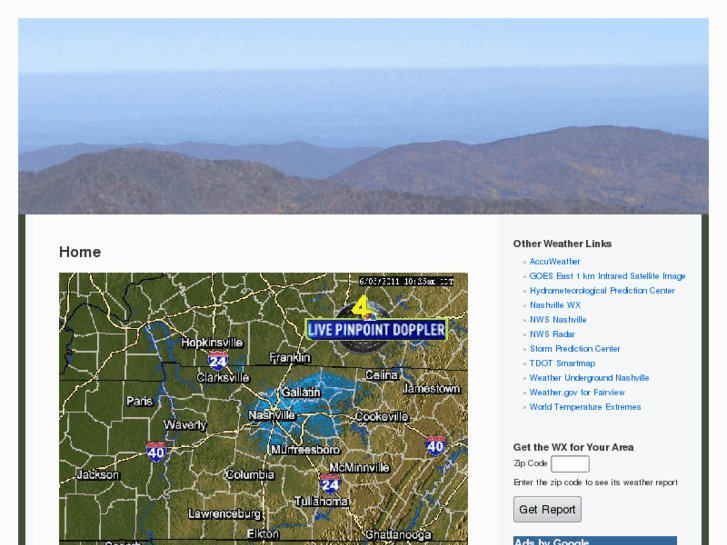This screenshot has width=727, height=545.
Task: Open the AccuWeather link
Action: pyautogui.click(x=555, y=262)
